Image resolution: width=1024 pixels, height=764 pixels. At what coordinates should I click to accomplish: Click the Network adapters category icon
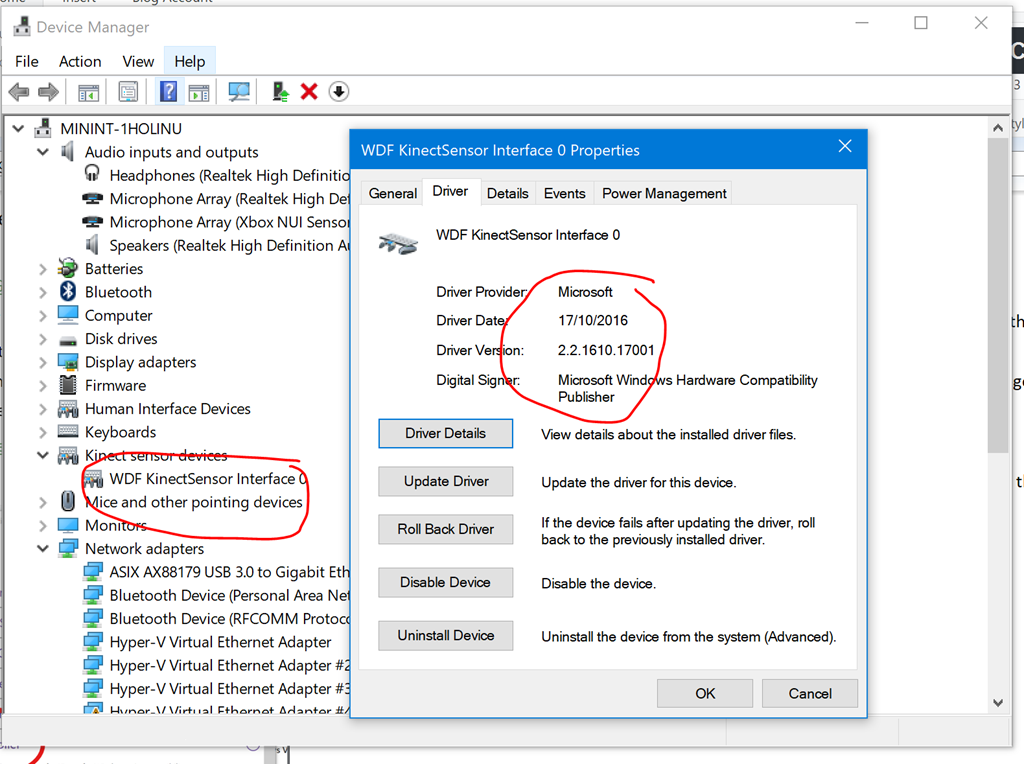pos(68,549)
